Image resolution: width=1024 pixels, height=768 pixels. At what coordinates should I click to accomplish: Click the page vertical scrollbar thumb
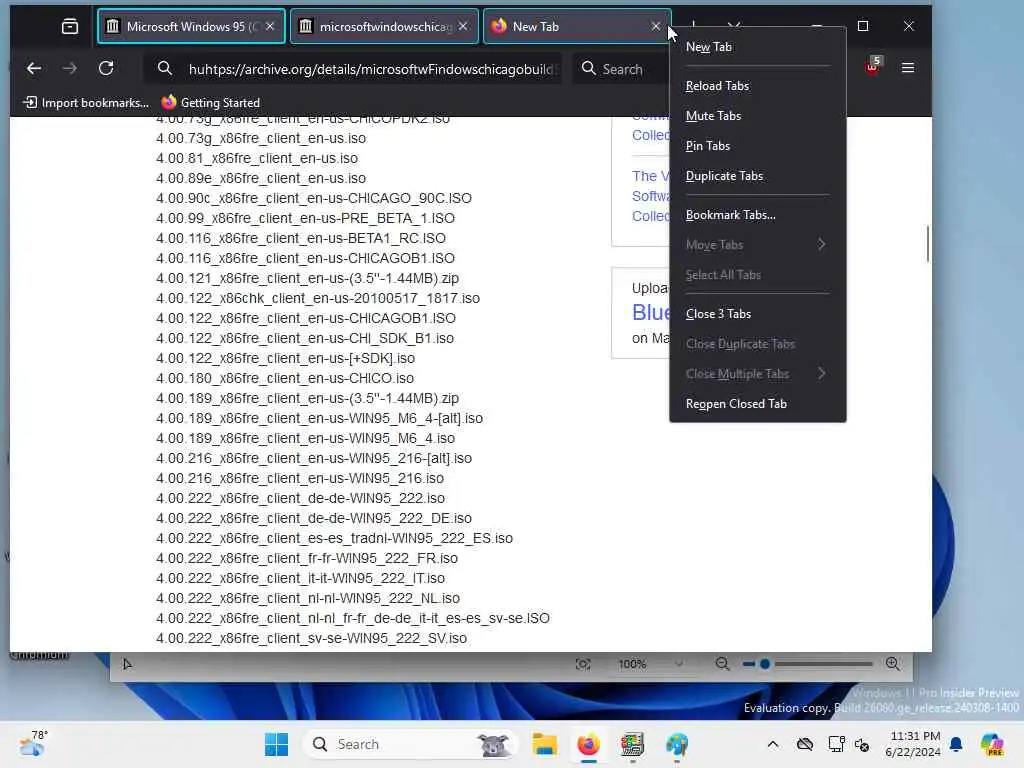pos(927,244)
